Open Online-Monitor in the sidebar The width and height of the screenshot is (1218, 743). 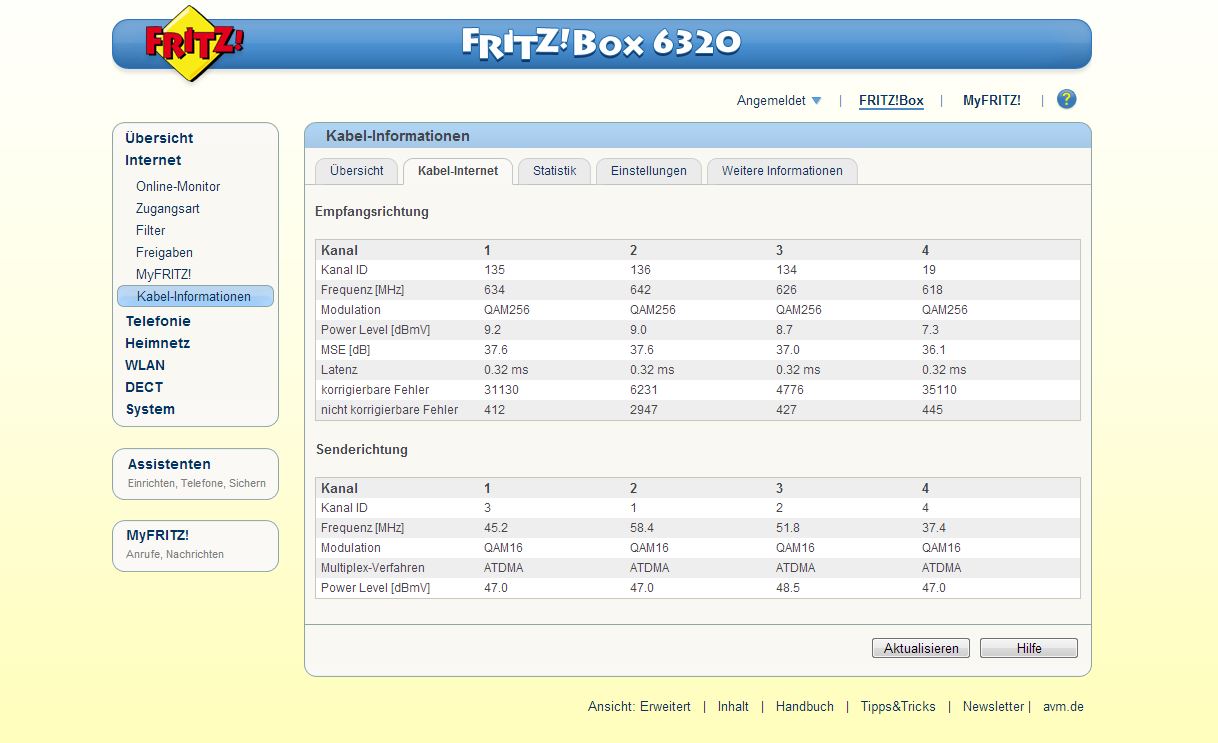(178, 186)
